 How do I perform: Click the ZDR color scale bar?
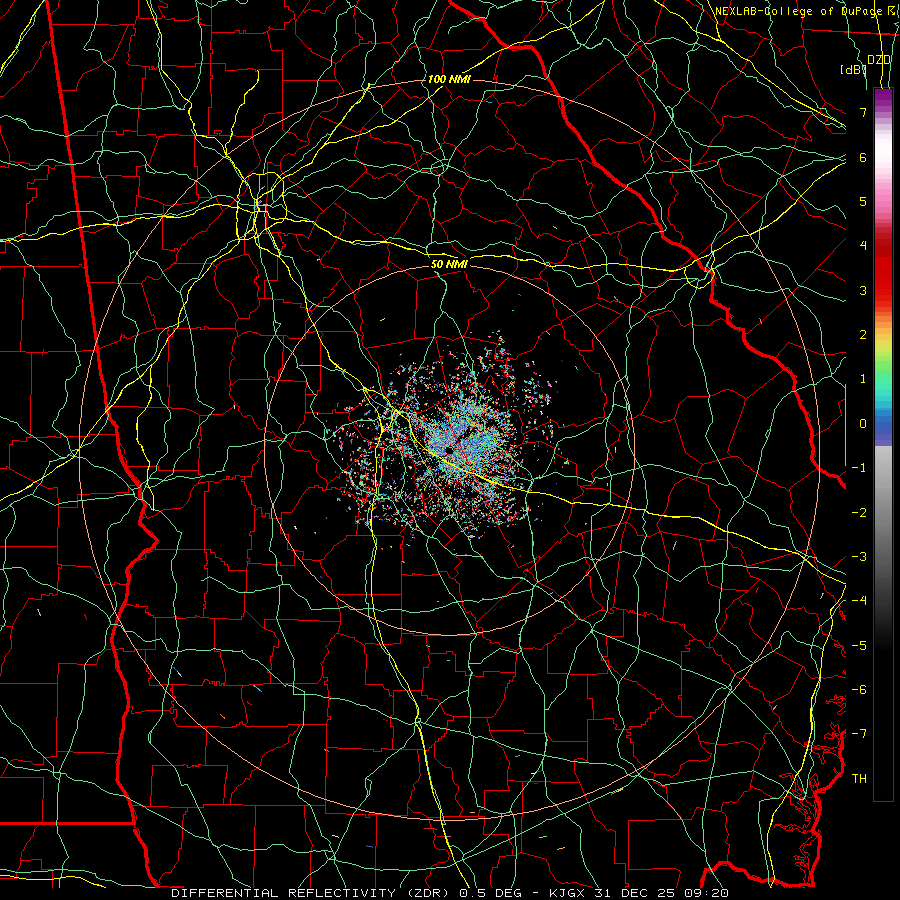coord(883,444)
